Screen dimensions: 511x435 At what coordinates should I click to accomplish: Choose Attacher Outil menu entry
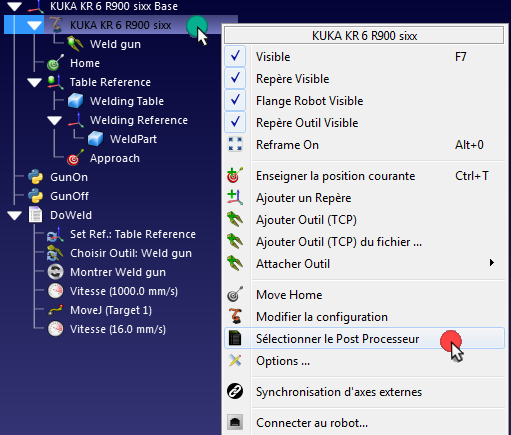click(x=364, y=264)
